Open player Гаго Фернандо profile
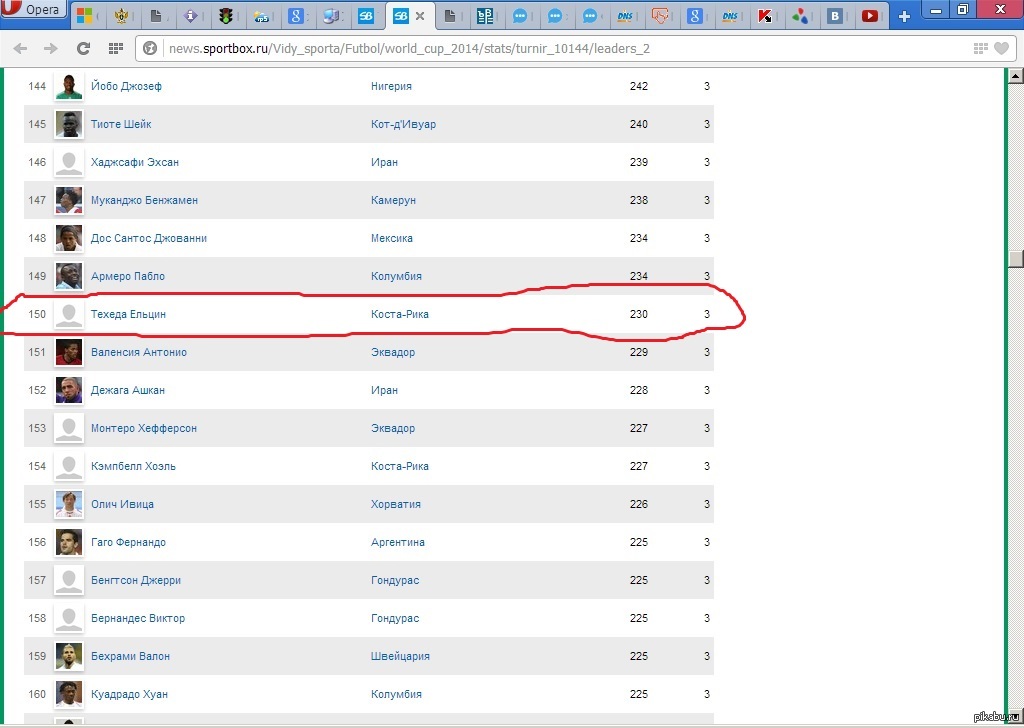 click(128, 542)
